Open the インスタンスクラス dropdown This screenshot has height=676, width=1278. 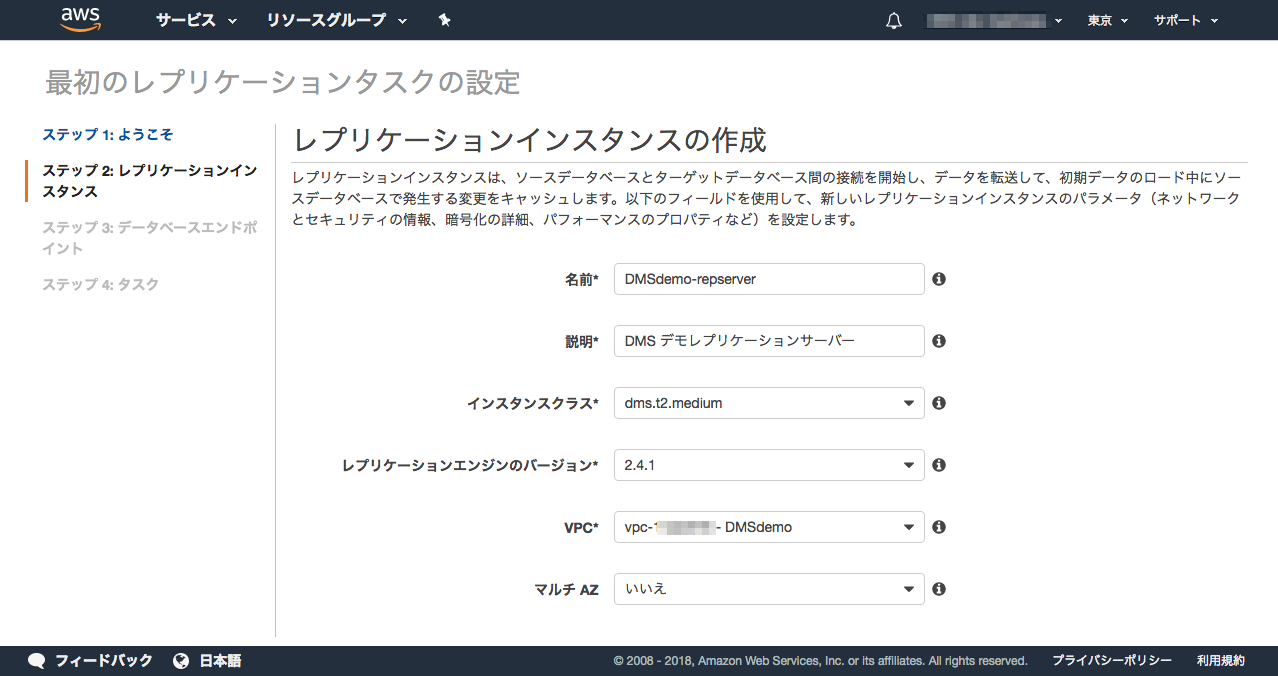(768, 403)
